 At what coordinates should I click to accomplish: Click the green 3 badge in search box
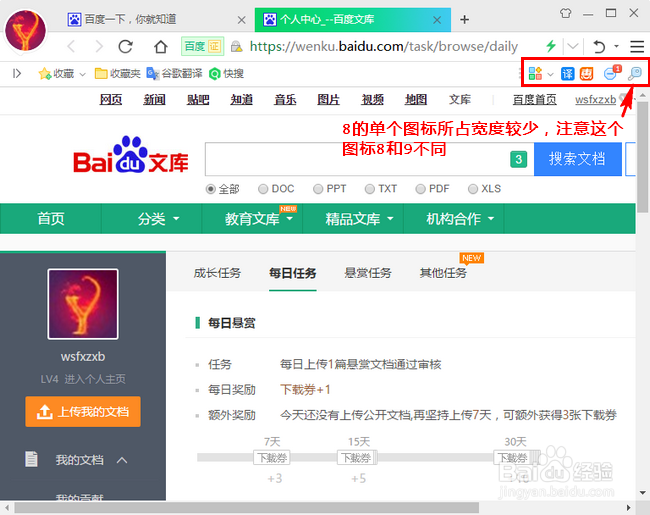519,159
